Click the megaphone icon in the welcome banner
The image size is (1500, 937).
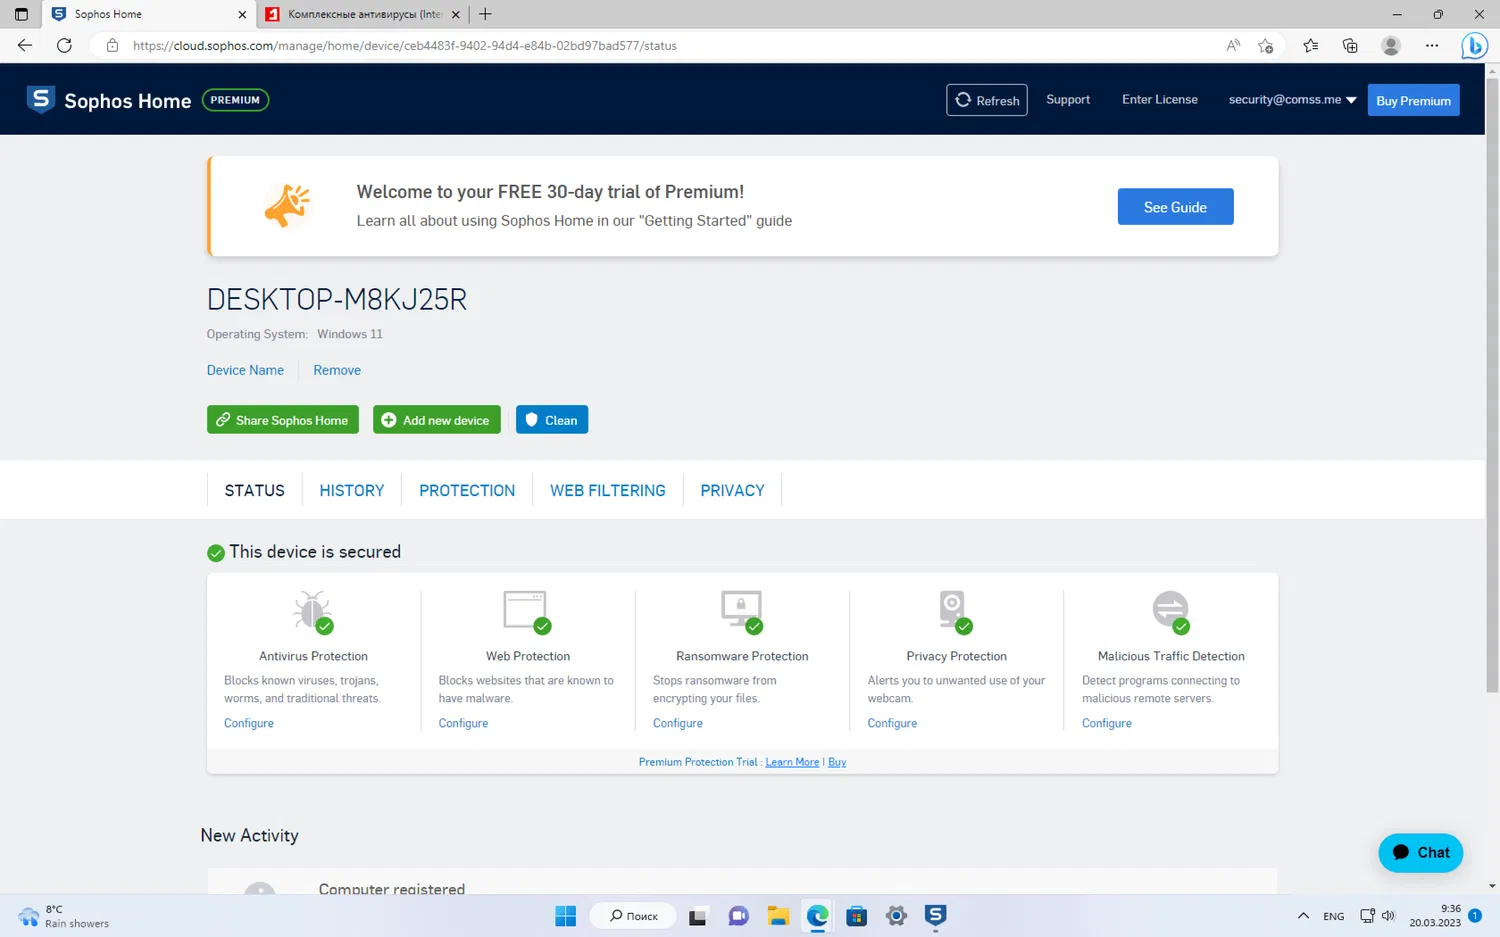(x=287, y=205)
